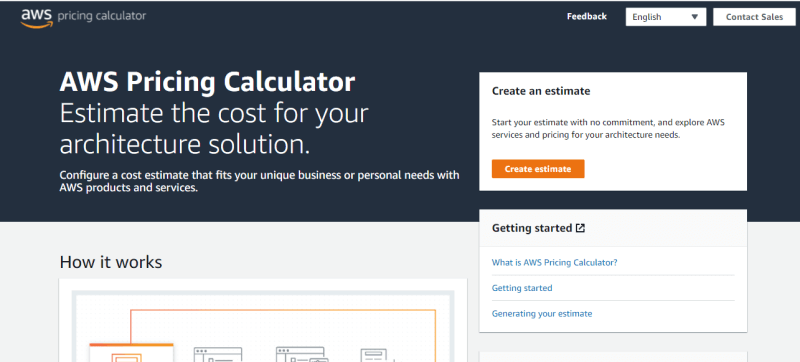Click the How it works diagram image

coord(263,320)
